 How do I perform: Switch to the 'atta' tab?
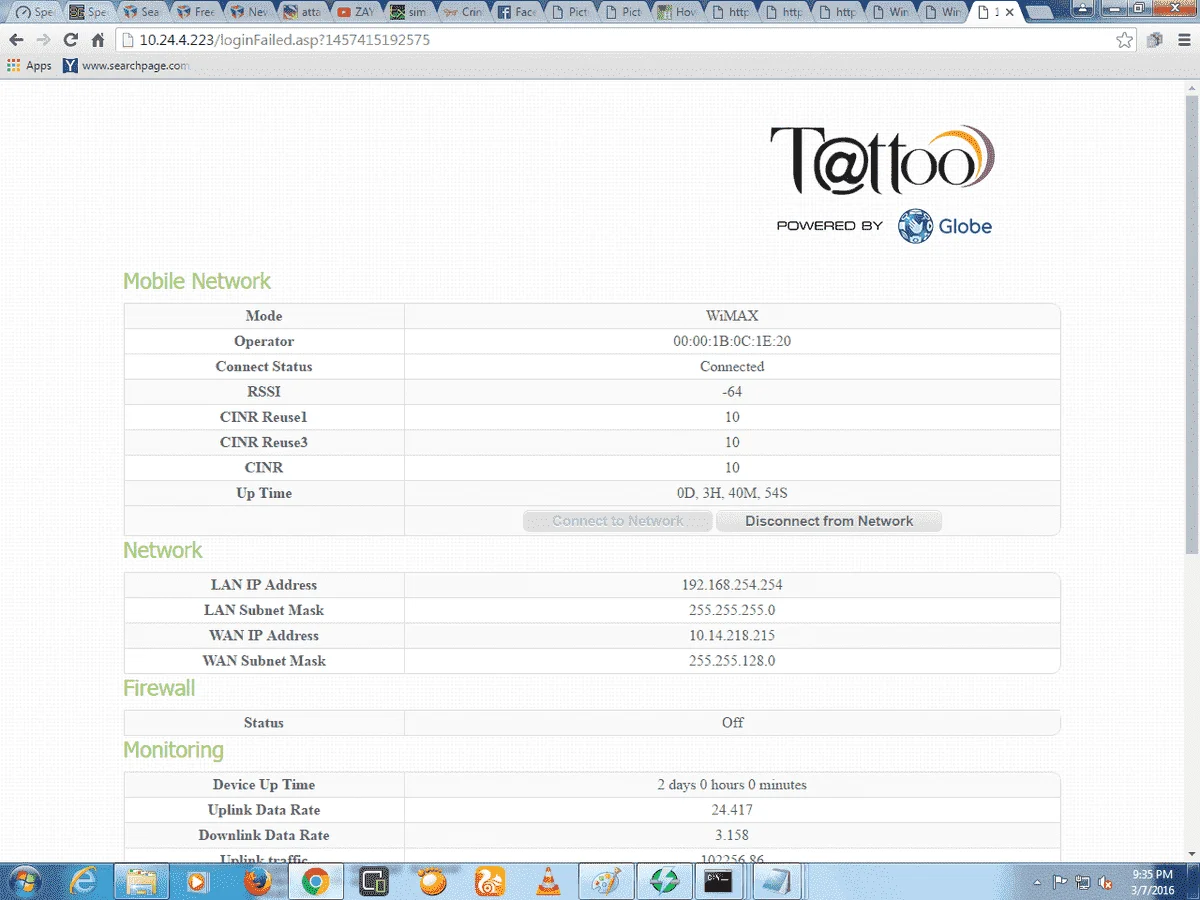pos(303,13)
